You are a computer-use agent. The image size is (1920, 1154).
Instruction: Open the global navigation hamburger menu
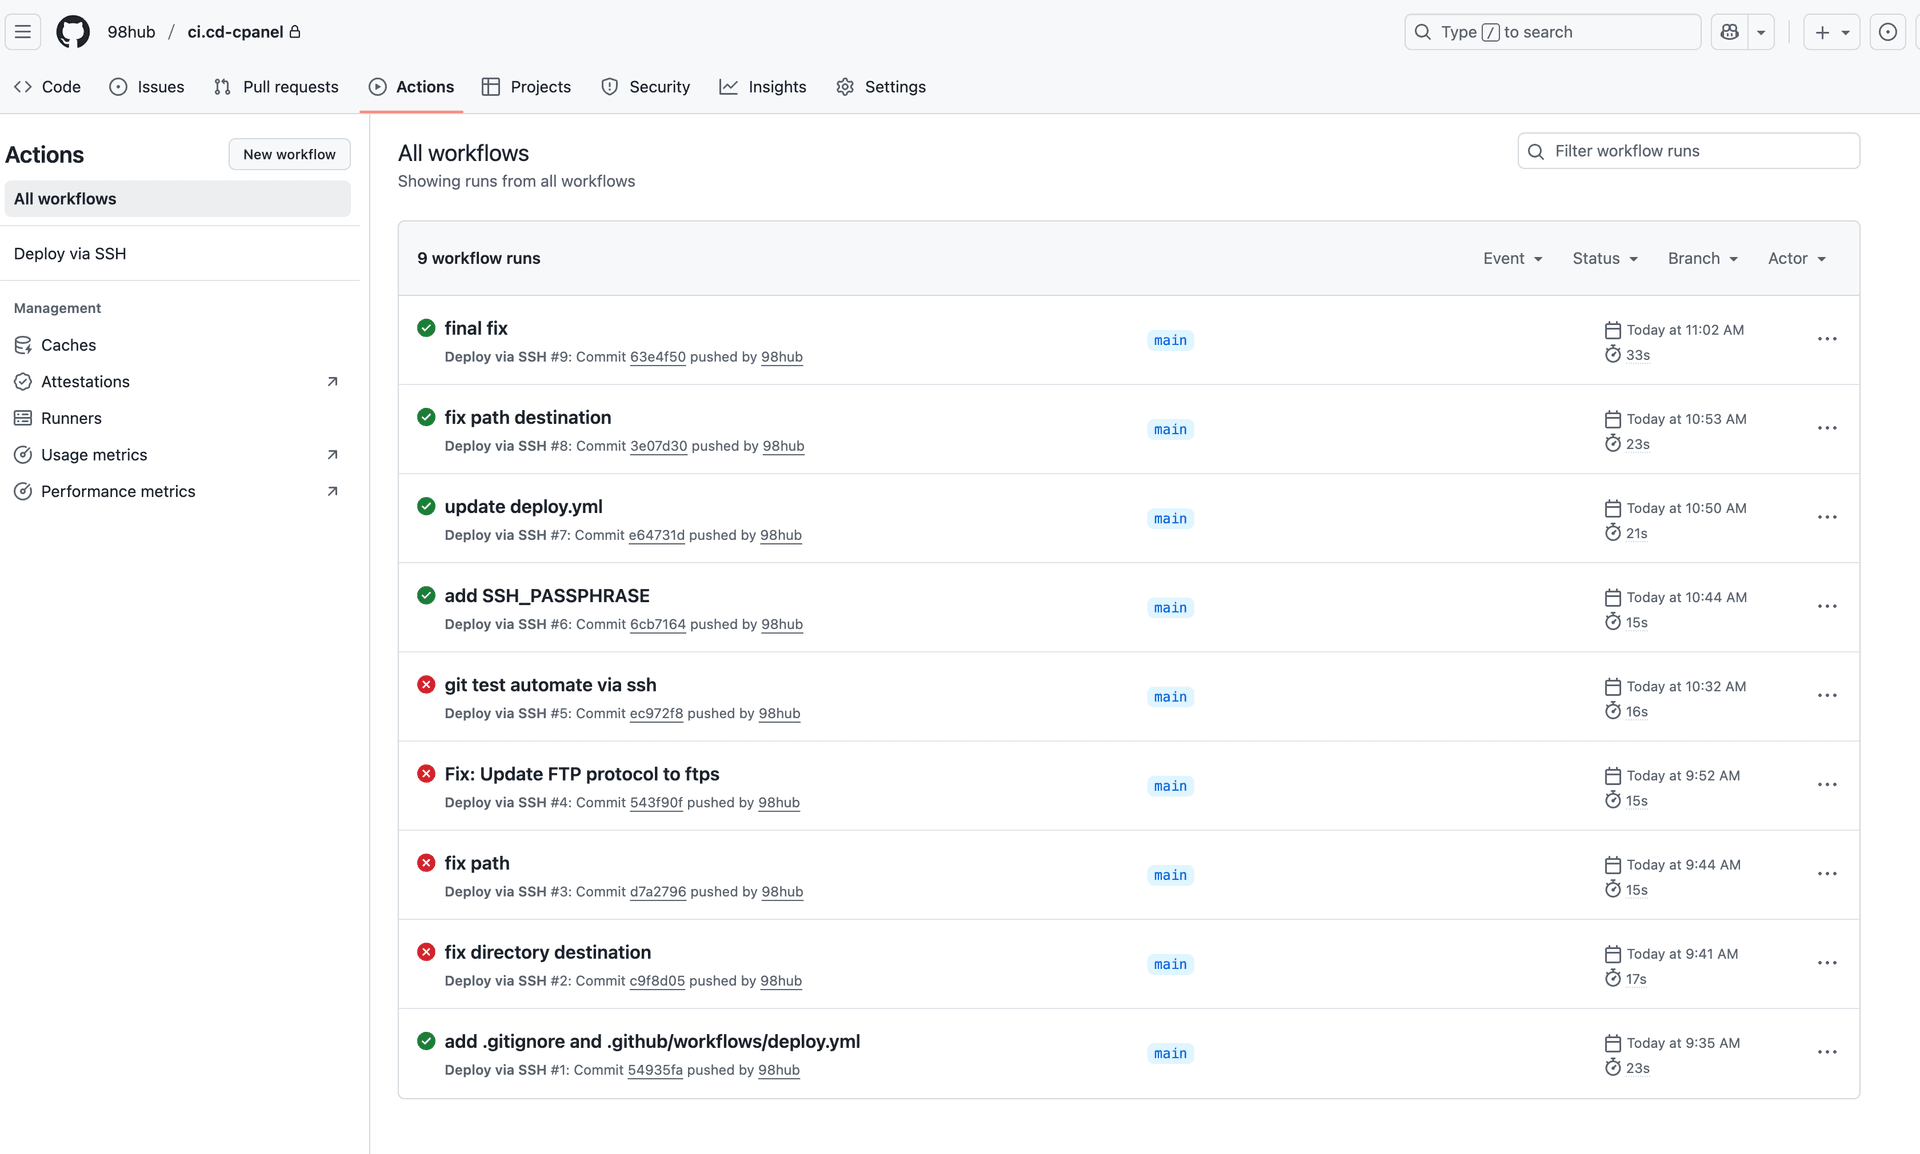click(22, 31)
